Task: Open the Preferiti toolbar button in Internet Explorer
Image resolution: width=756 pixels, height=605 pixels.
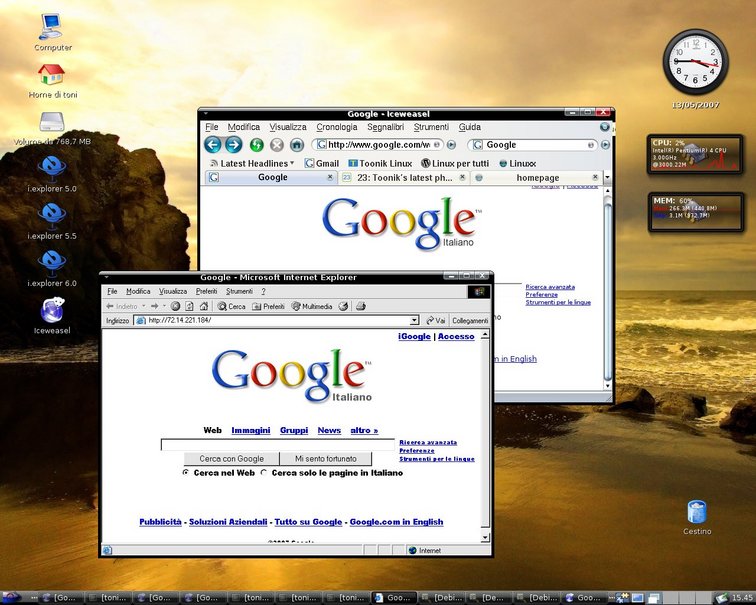Action: [x=268, y=306]
